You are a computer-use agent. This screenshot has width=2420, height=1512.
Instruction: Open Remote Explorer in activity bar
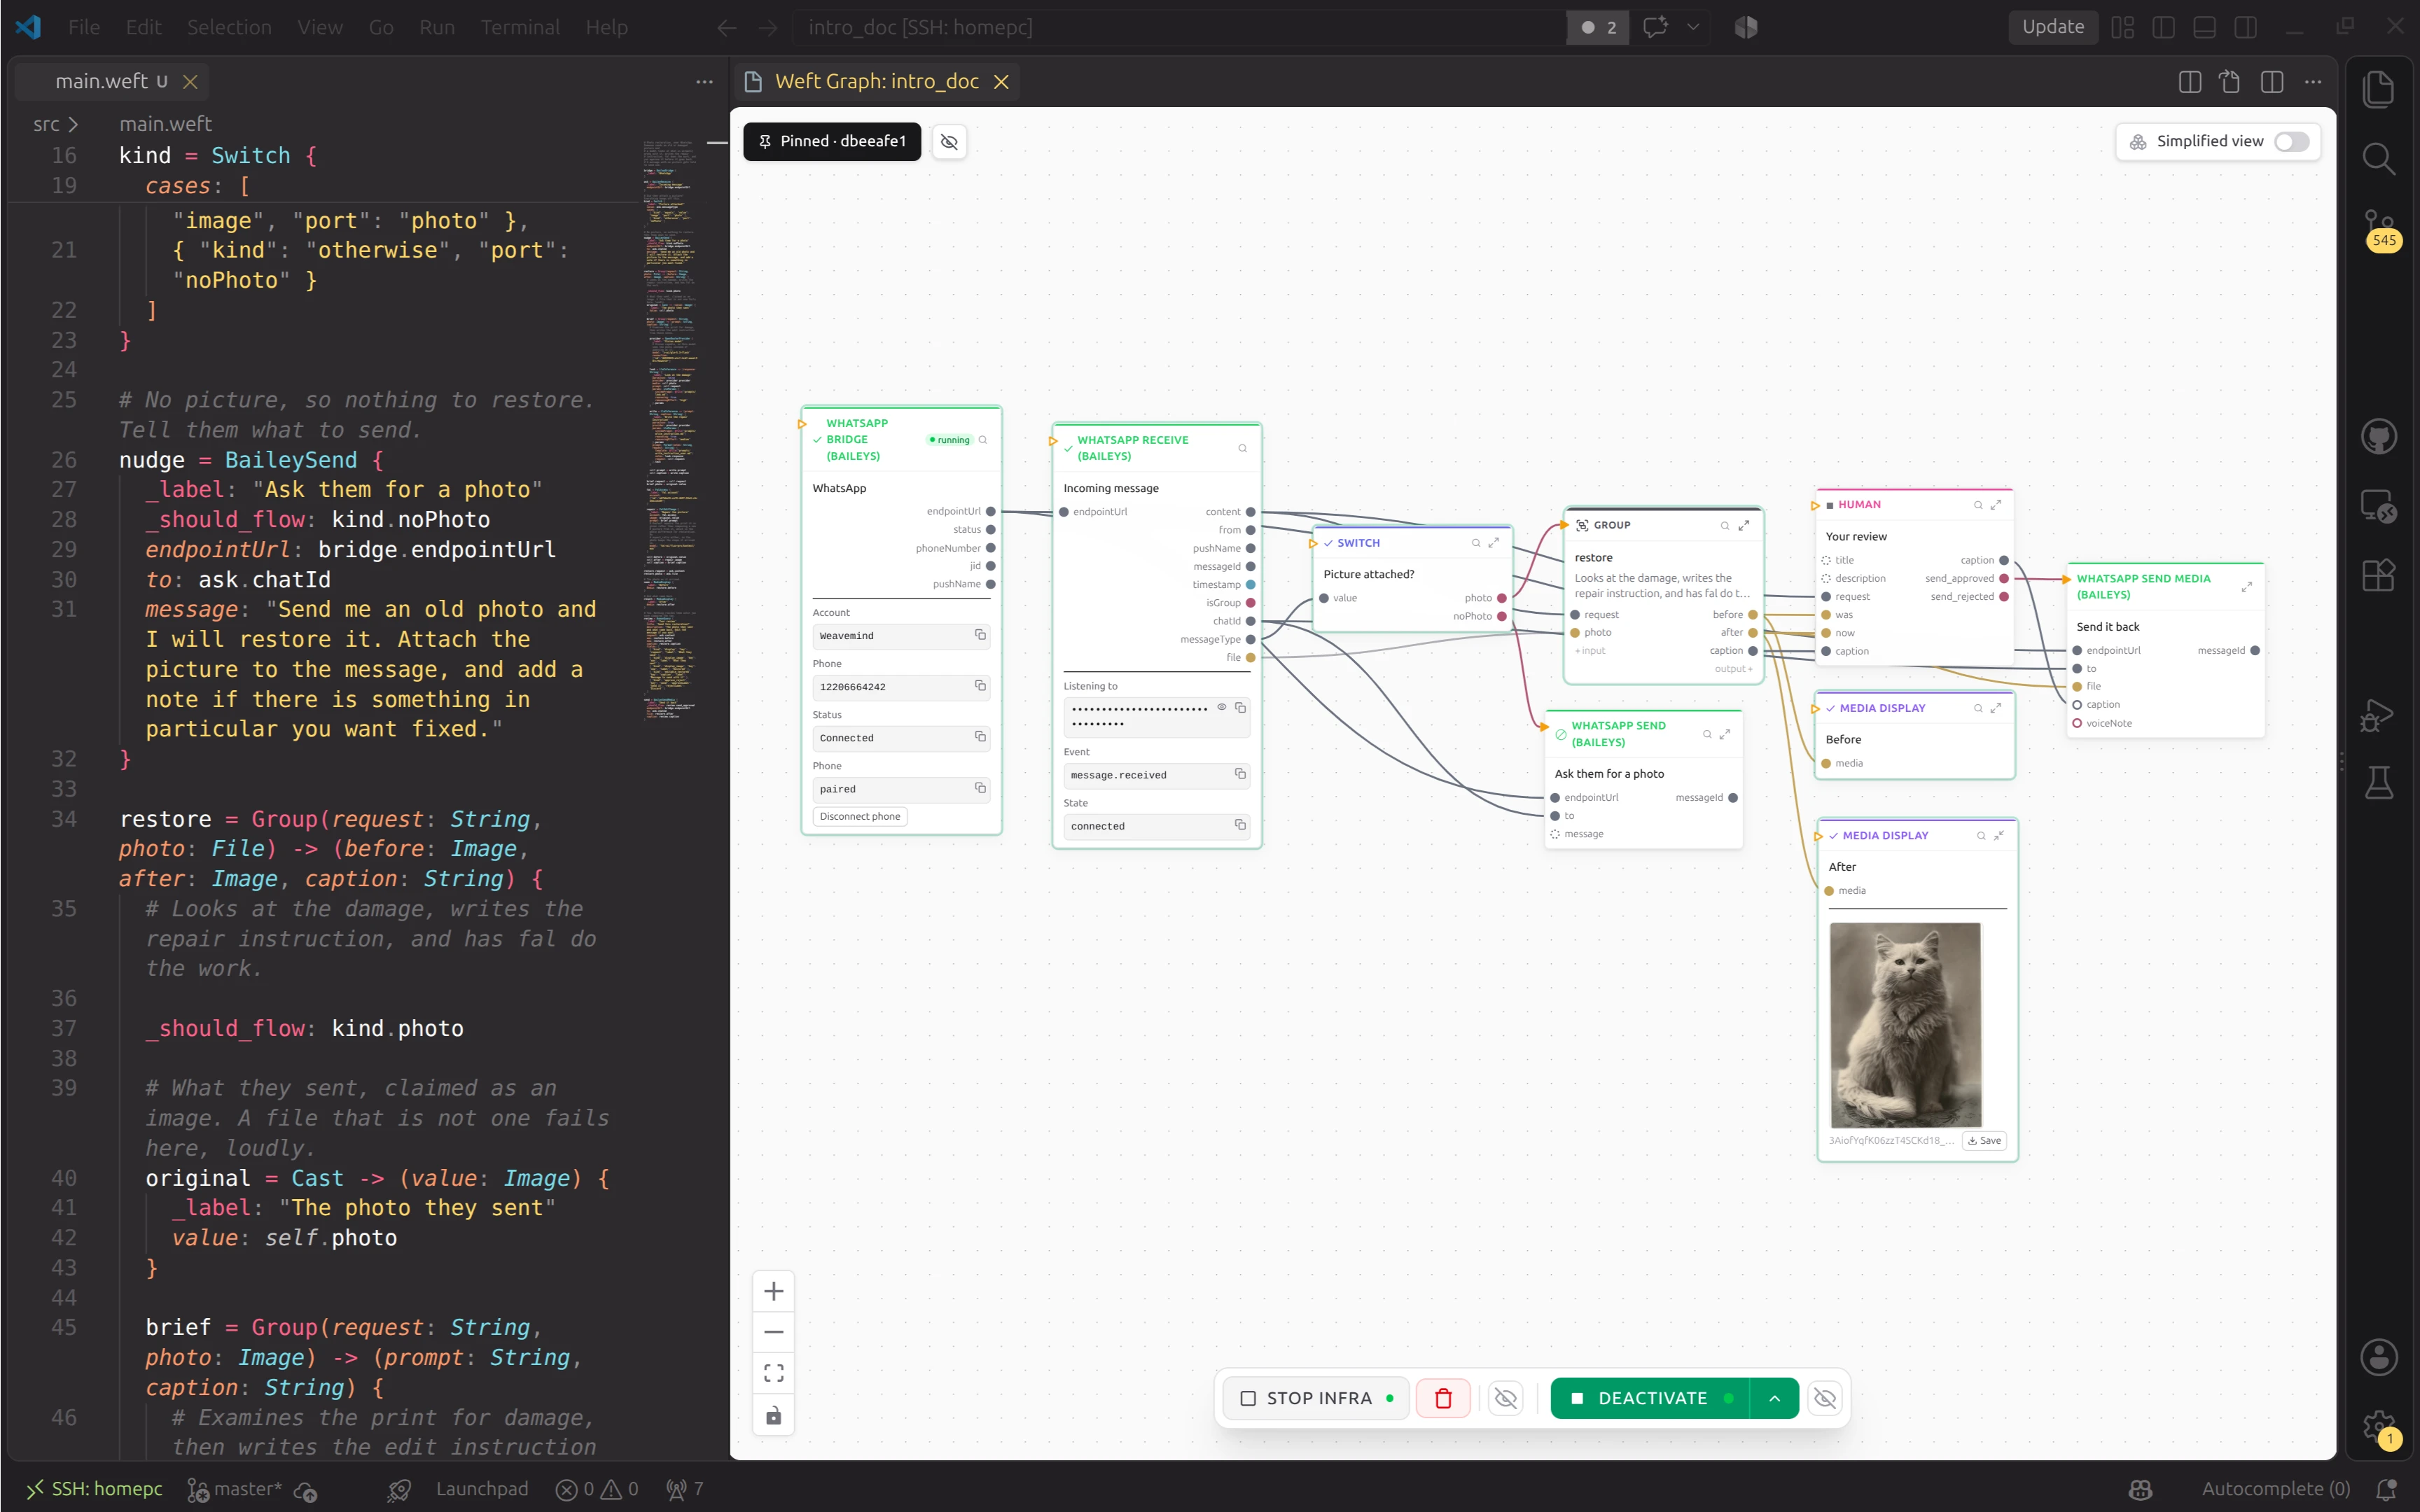pyautogui.click(x=2378, y=506)
